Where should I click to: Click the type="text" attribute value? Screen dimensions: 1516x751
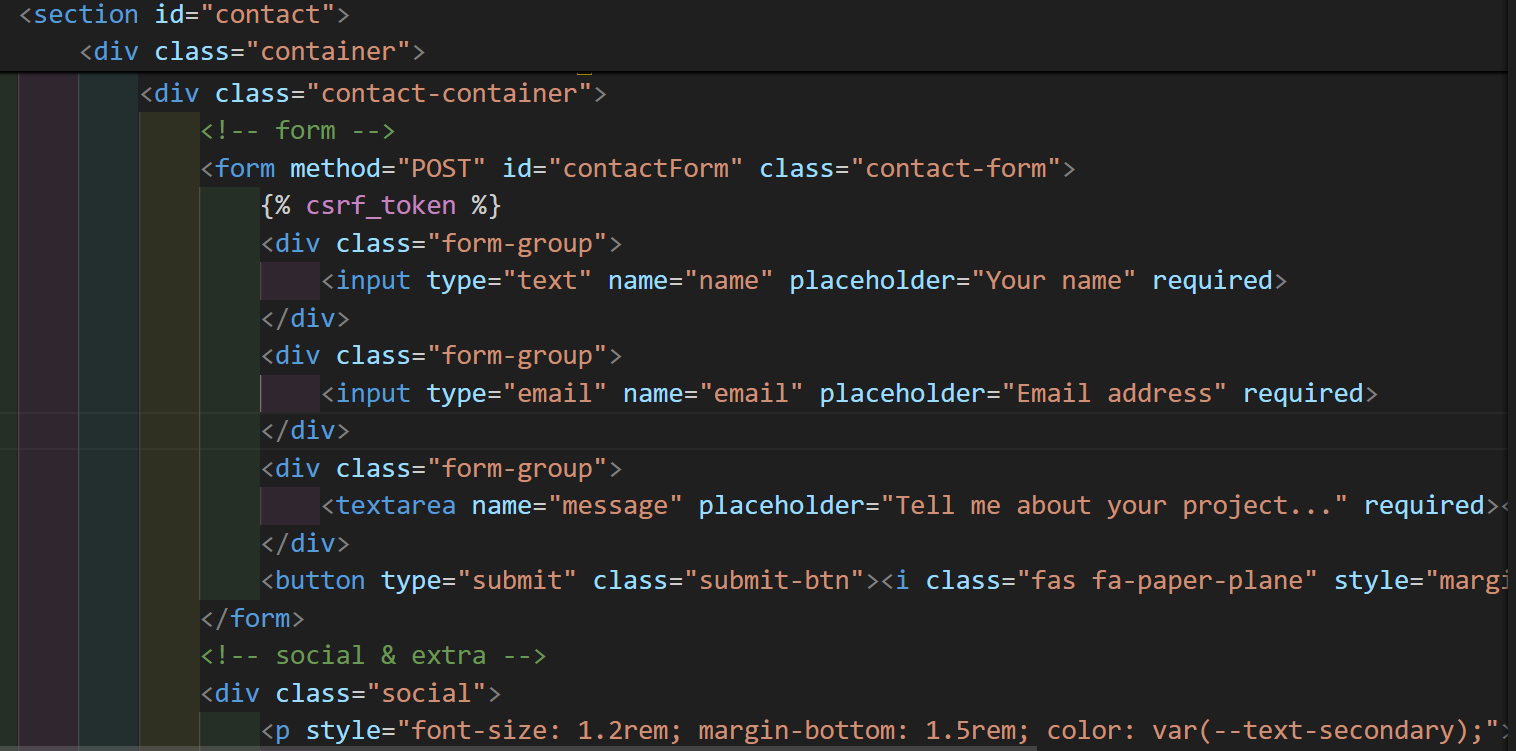click(548, 281)
